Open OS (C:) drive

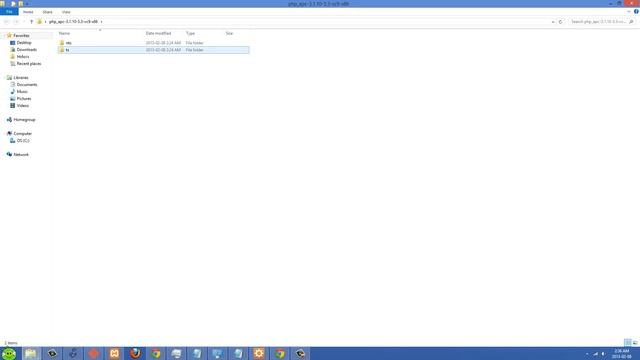(23, 140)
